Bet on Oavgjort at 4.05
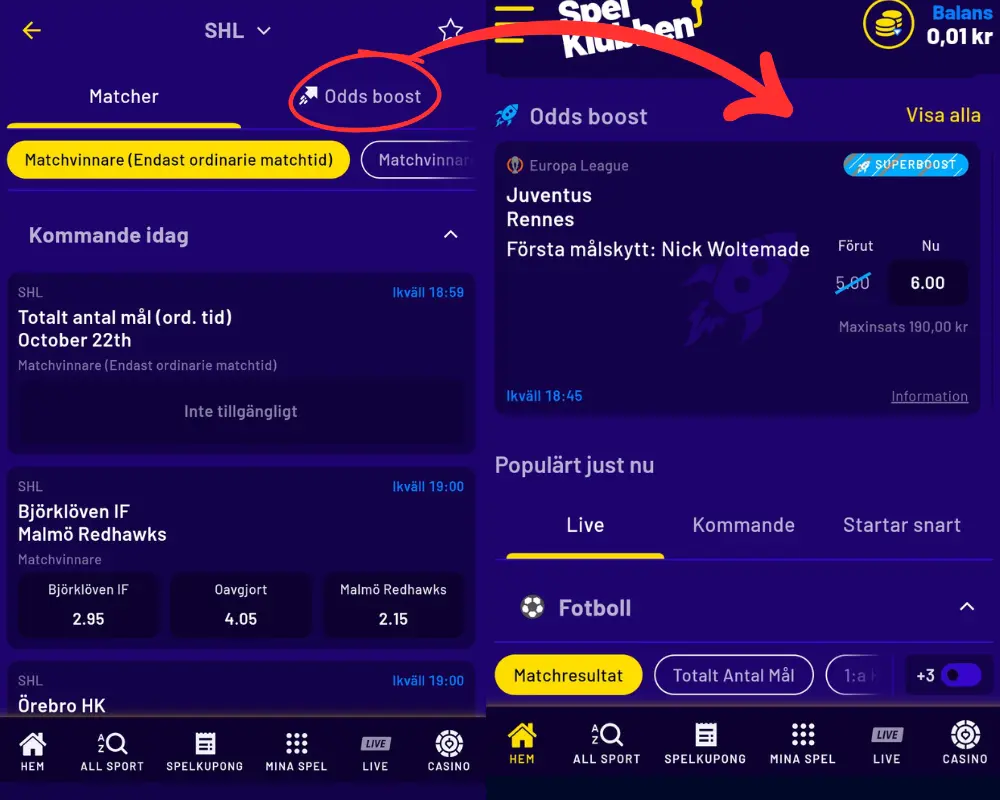1000x800 pixels. tap(241, 605)
